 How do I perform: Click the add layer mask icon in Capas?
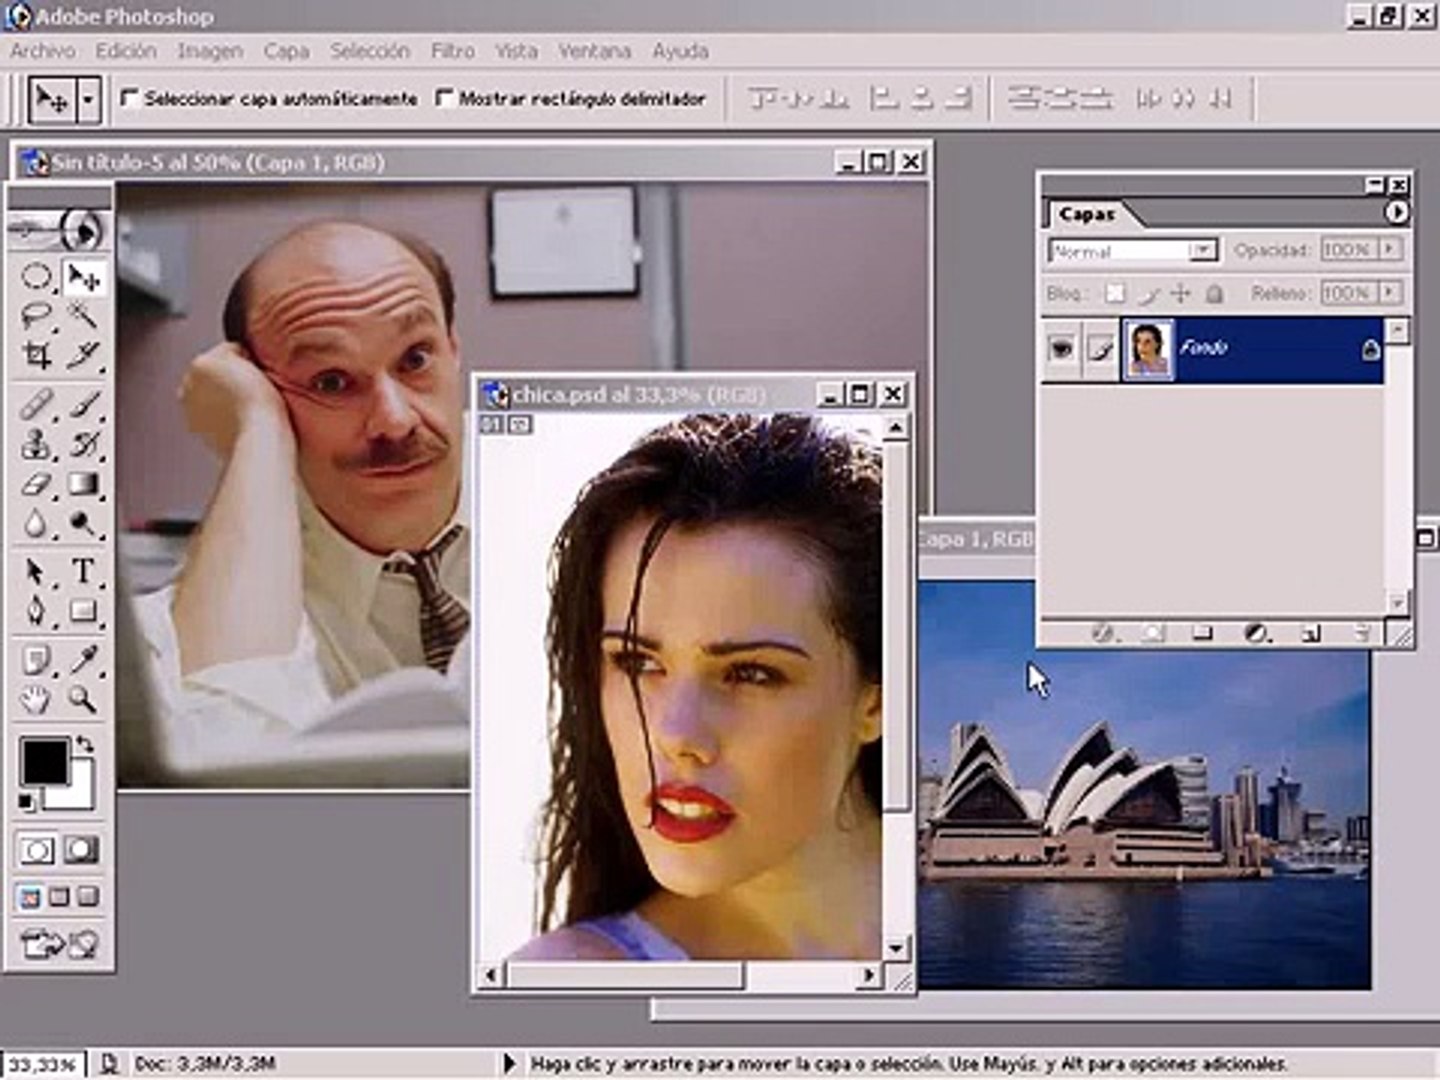(1153, 633)
